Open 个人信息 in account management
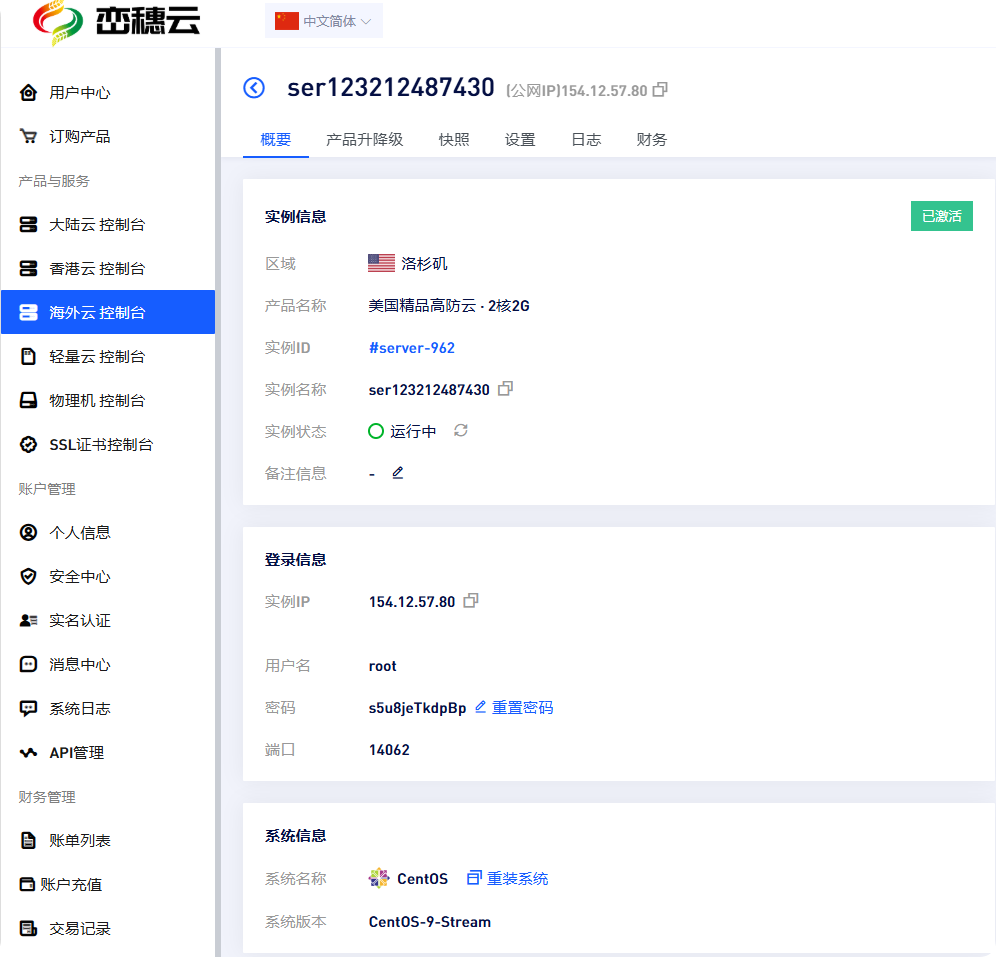This screenshot has width=996, height=957. click(x=108, y=532)
